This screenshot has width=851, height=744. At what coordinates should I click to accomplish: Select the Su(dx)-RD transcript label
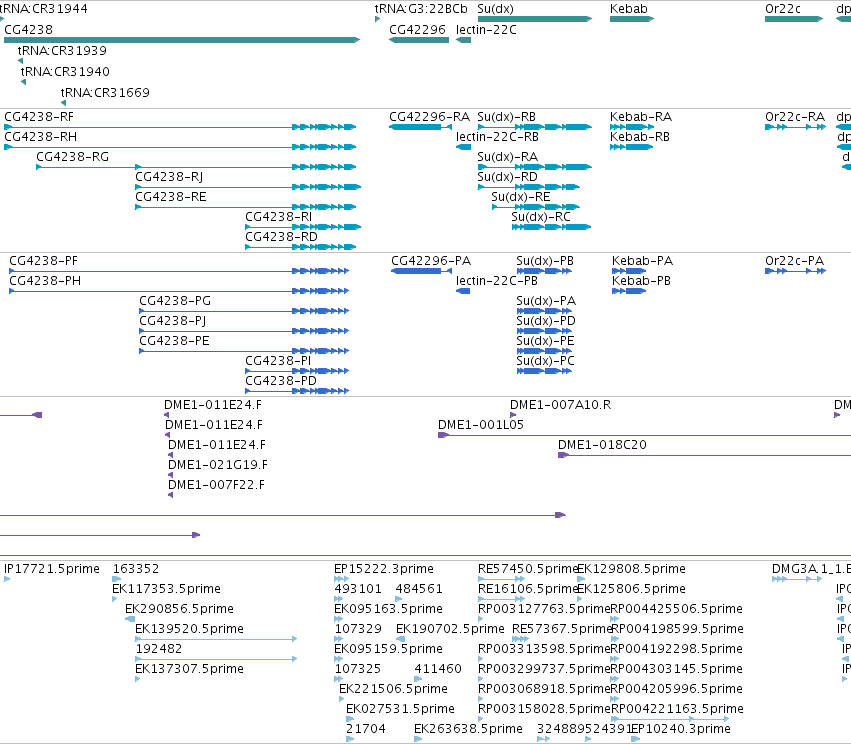[x=507, y=177]
